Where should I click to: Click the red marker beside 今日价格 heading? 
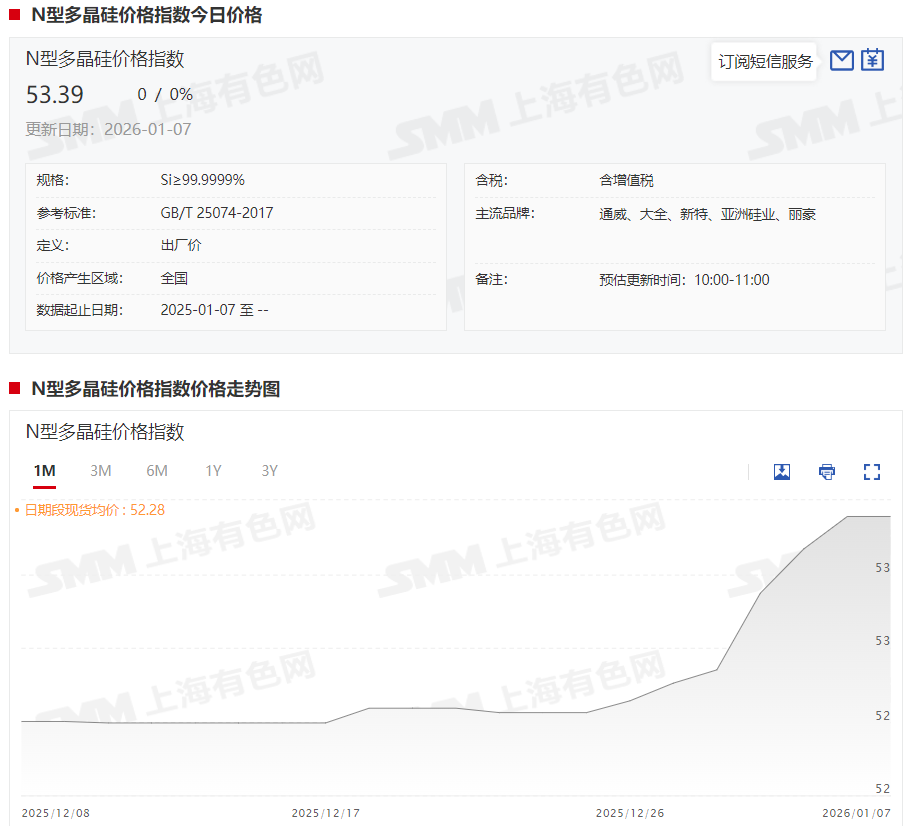coord(15,15)
